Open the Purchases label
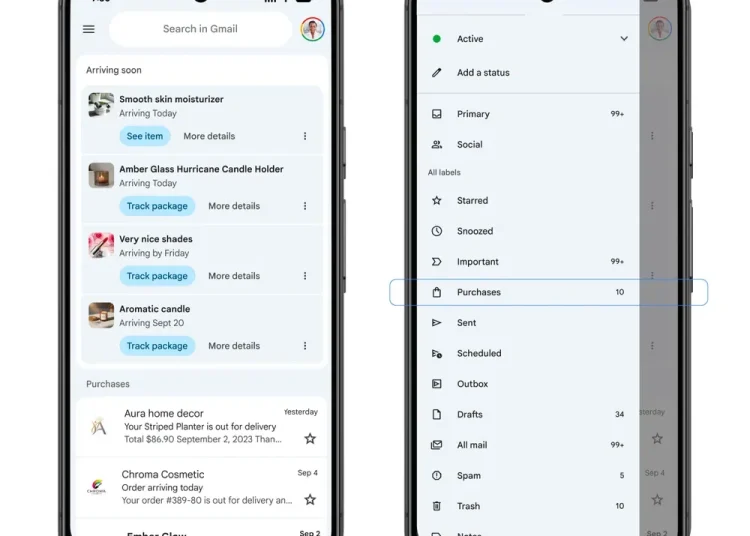The image size is (750, 536). (x=479, y=292)
